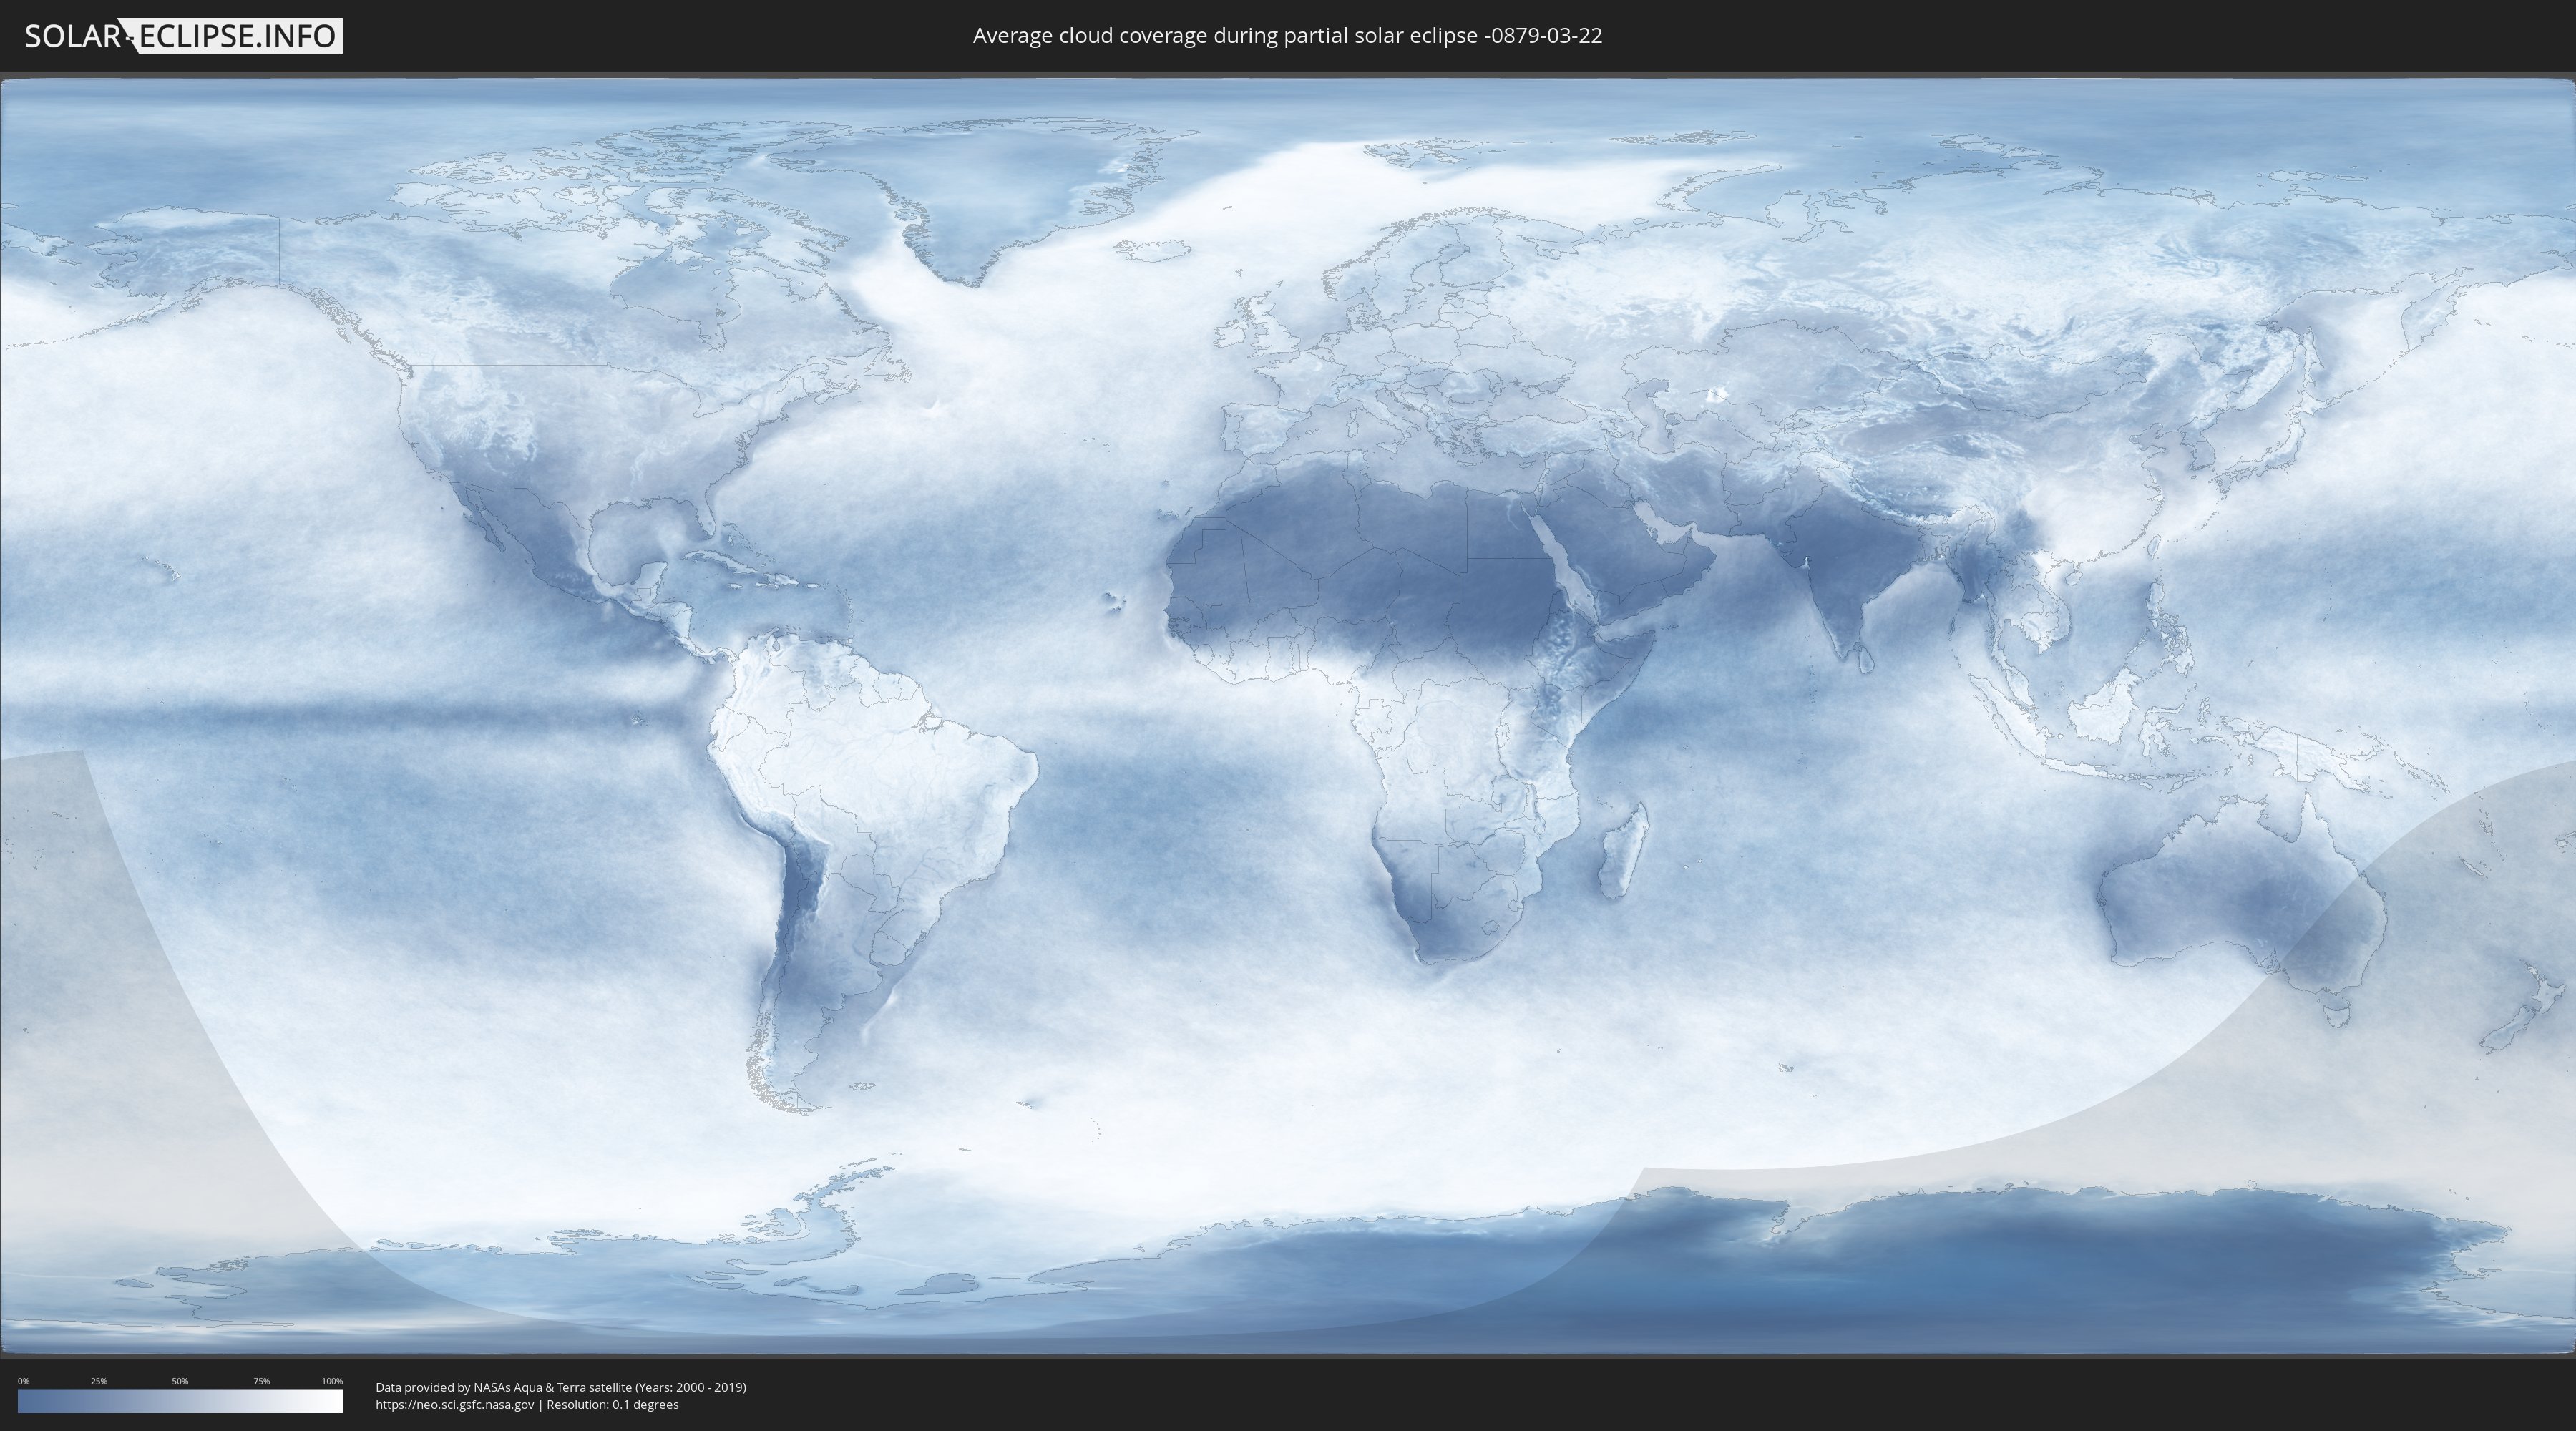Click the 25% legend label

point(99,1381)
